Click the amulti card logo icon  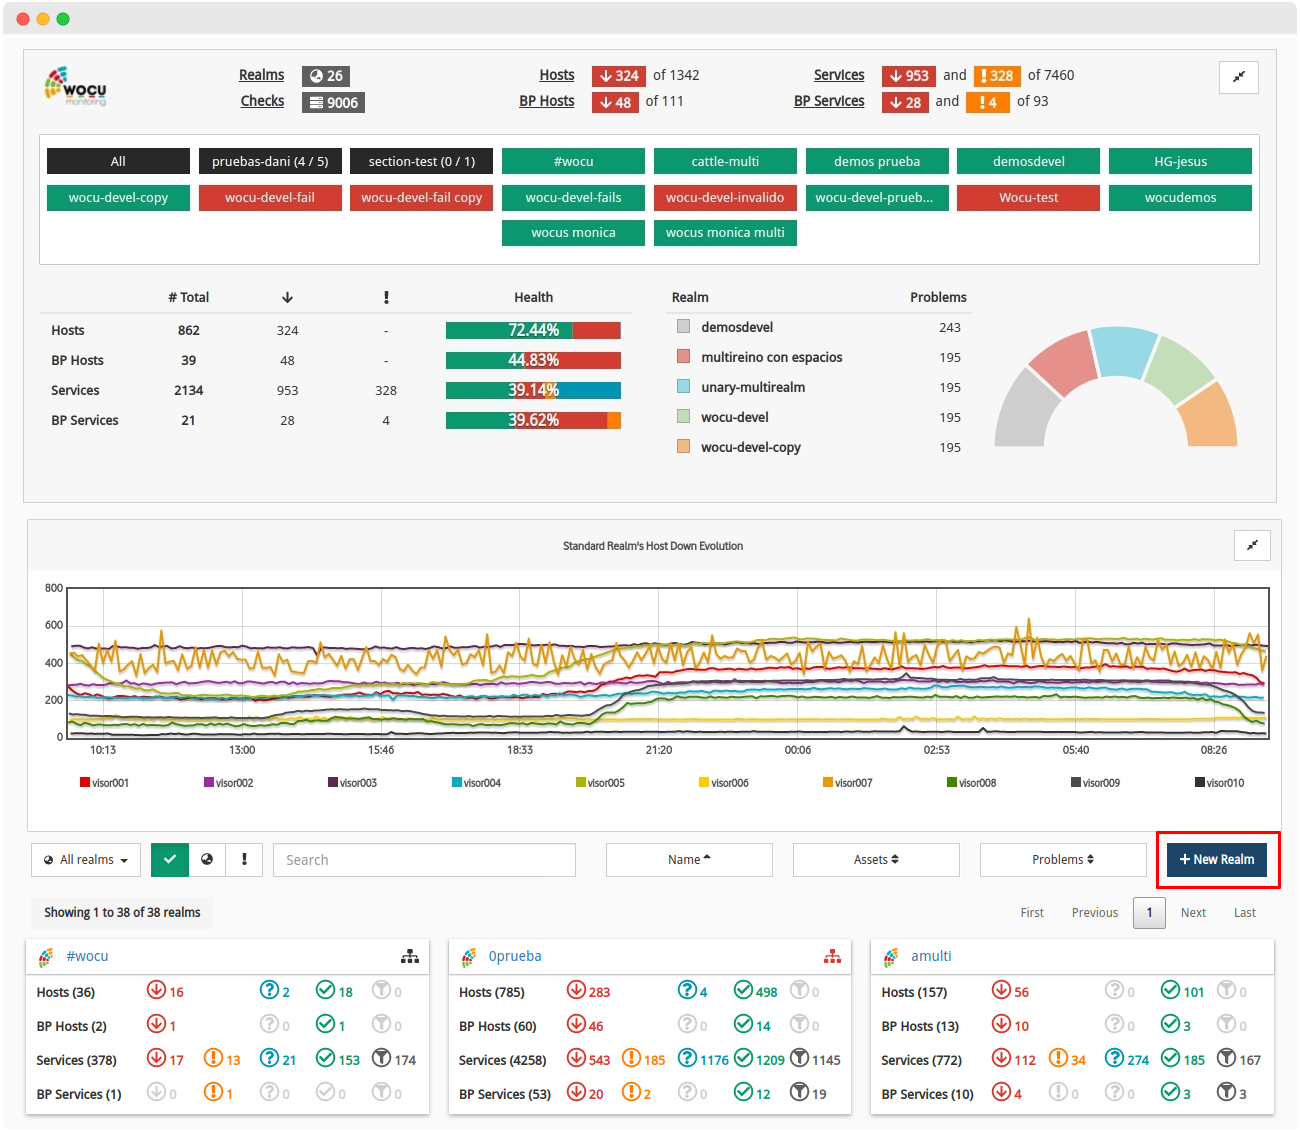click(x=891, y=957)
